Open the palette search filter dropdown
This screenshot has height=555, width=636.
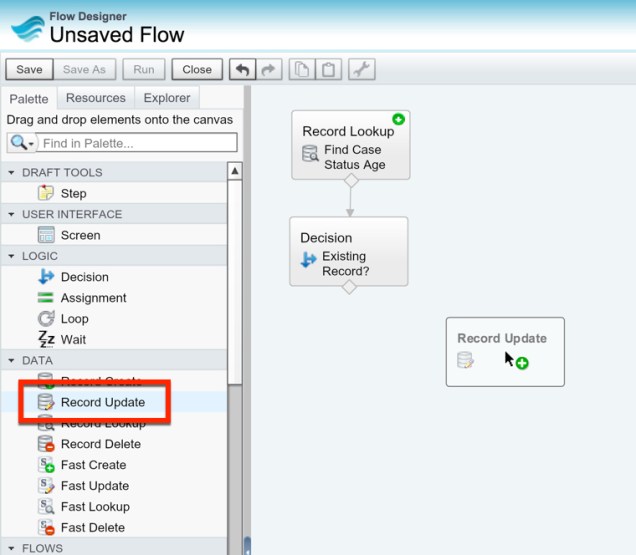click(22, 144)
